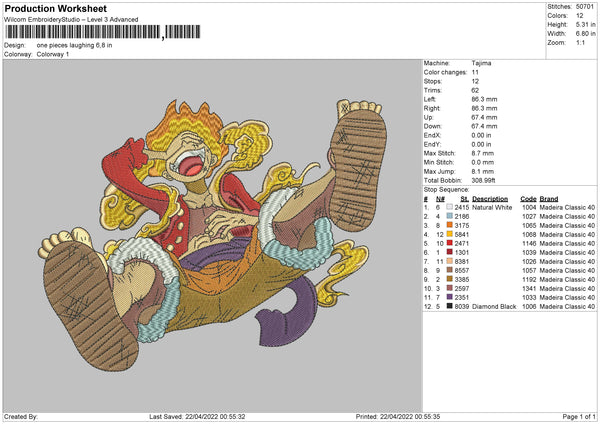The height and width of the screenshot is (424, 600).
Task: Select the 'EndY:' label
Action: point(432,144)
